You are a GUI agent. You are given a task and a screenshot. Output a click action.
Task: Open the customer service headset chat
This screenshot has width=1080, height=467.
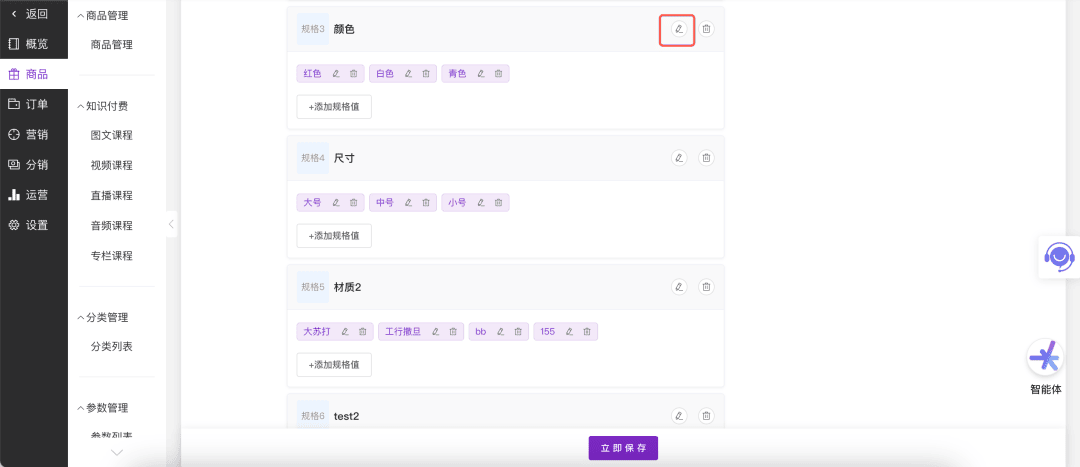1059,257
